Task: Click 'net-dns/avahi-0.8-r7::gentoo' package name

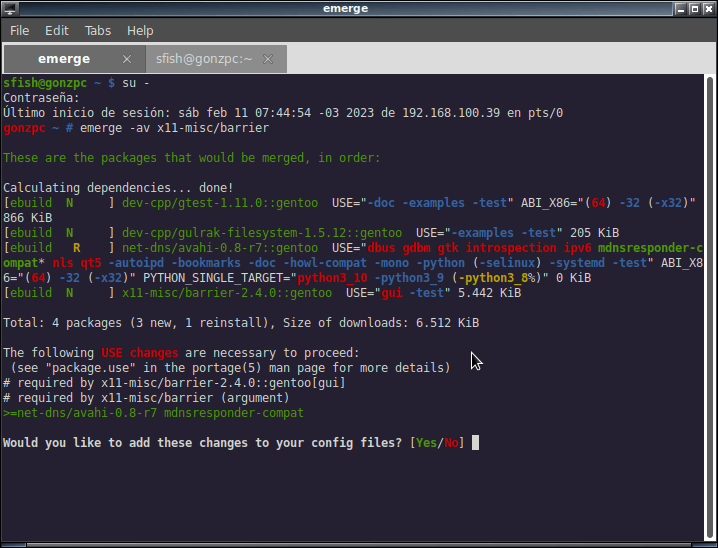Action: [220, 248]
